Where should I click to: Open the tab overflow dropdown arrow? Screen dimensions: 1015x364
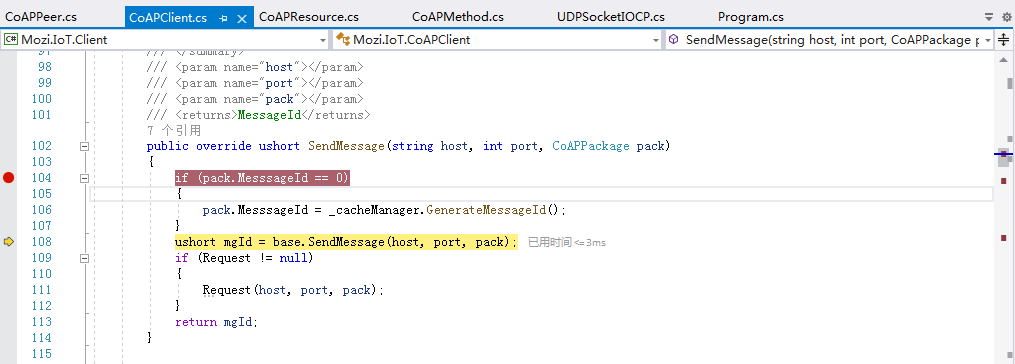tap(988, 17)
